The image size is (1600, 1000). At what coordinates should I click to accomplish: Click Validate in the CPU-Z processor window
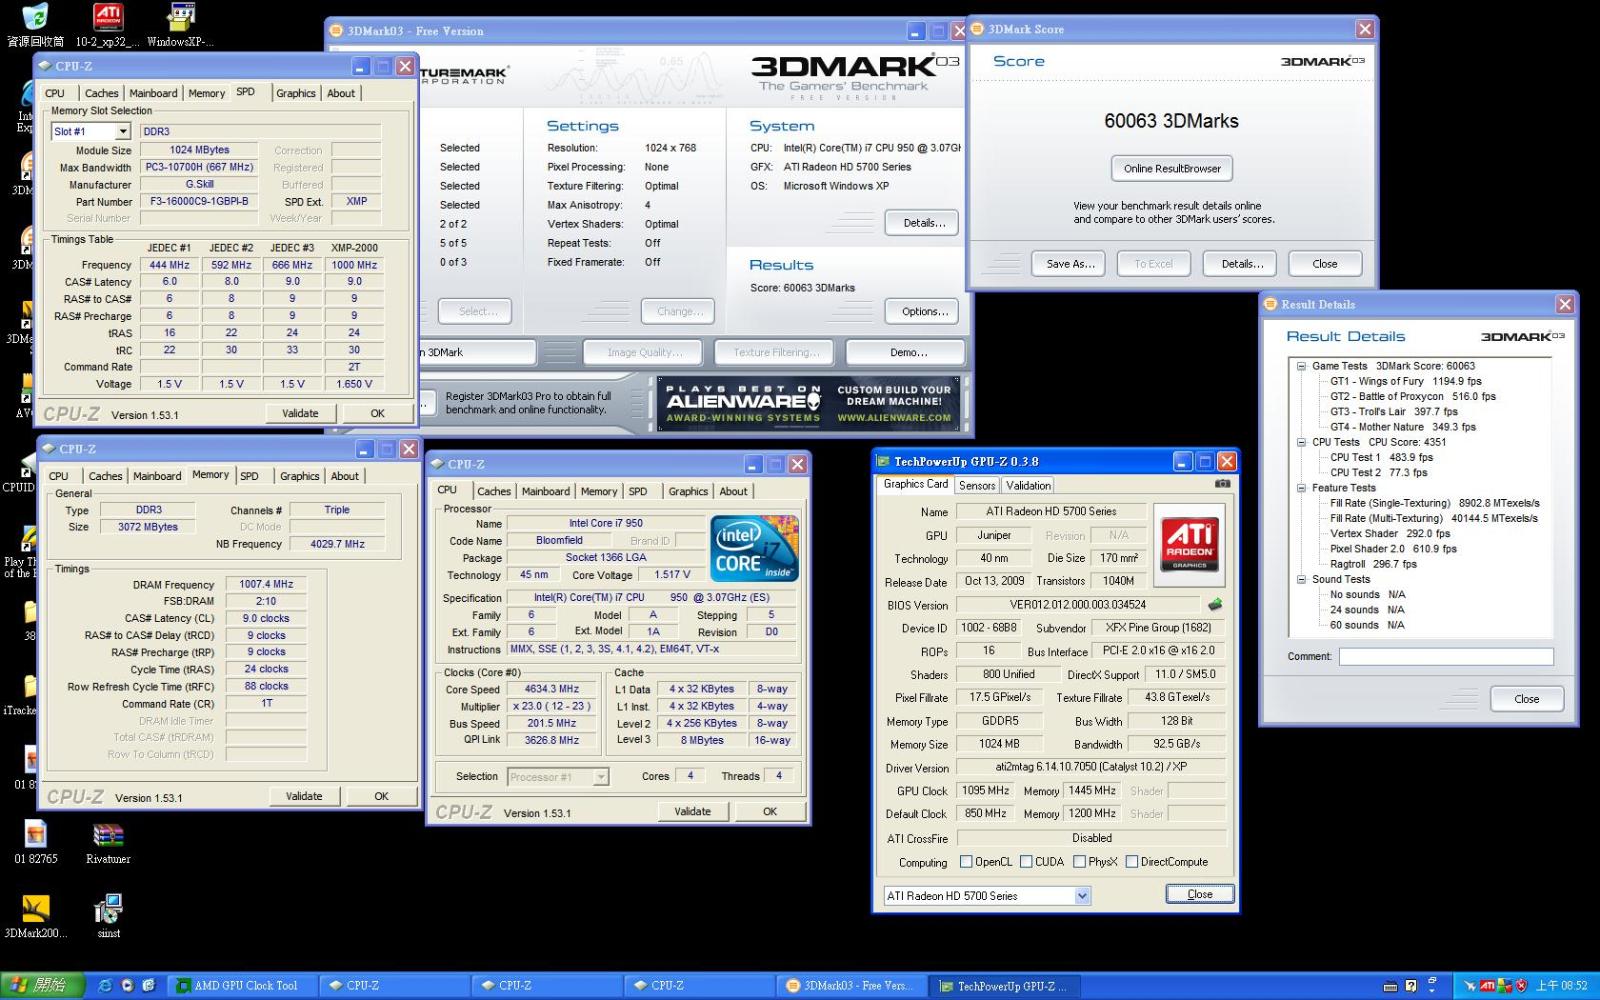click(692, 811)
